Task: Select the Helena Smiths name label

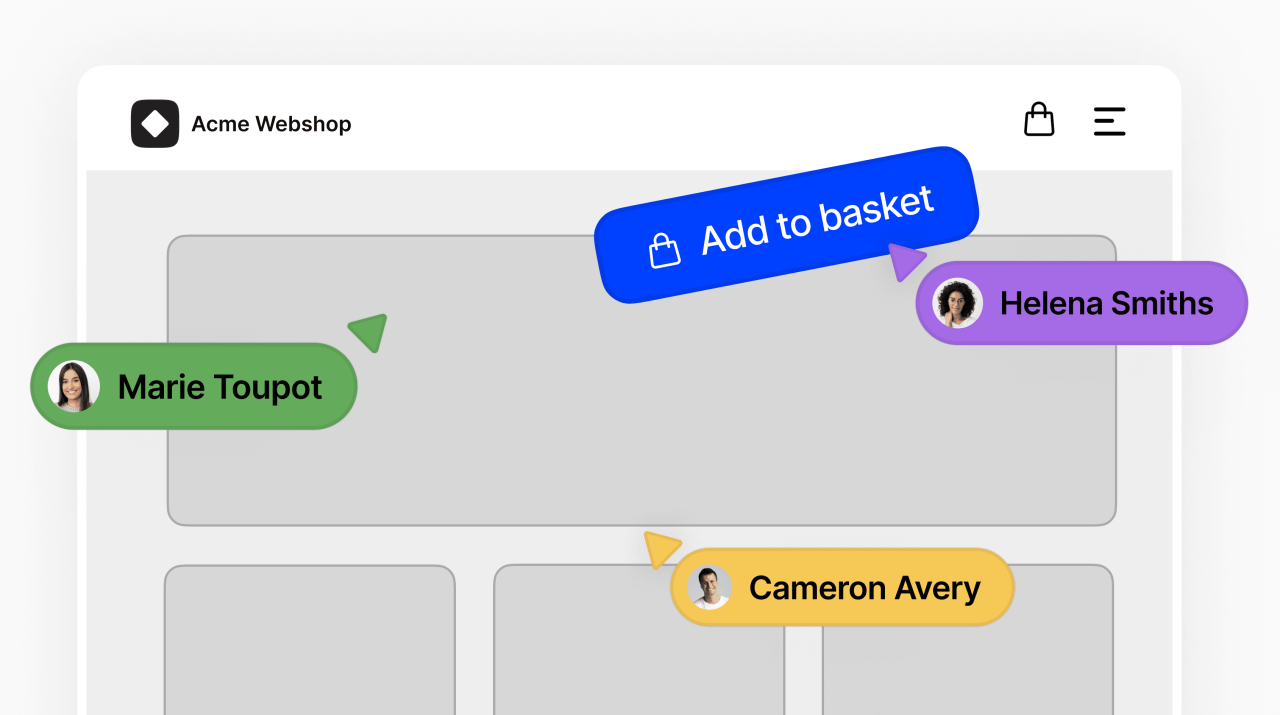Action: (1105, 303)
